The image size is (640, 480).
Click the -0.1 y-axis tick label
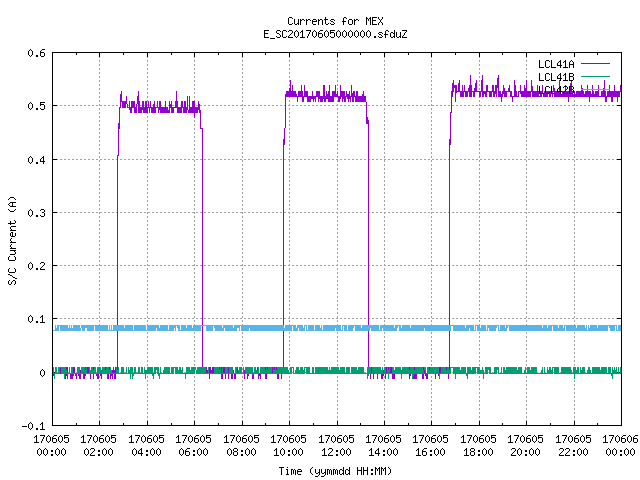point(33,426)
